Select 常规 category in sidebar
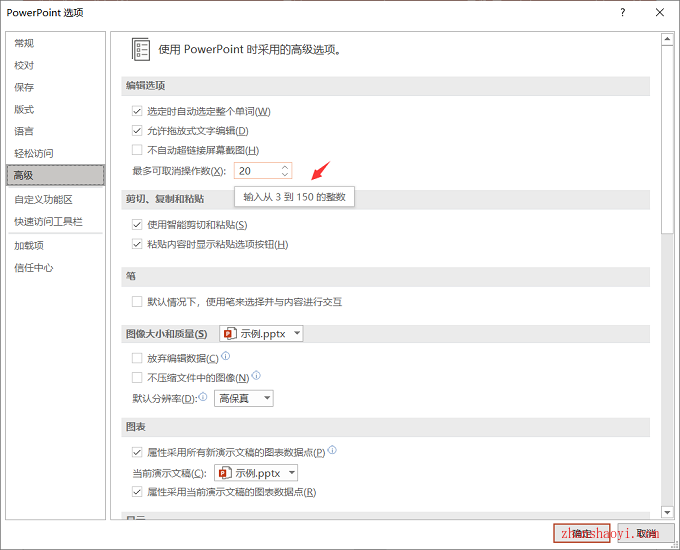Viewport: 680px width, 550px height. (x=56, y=43)
